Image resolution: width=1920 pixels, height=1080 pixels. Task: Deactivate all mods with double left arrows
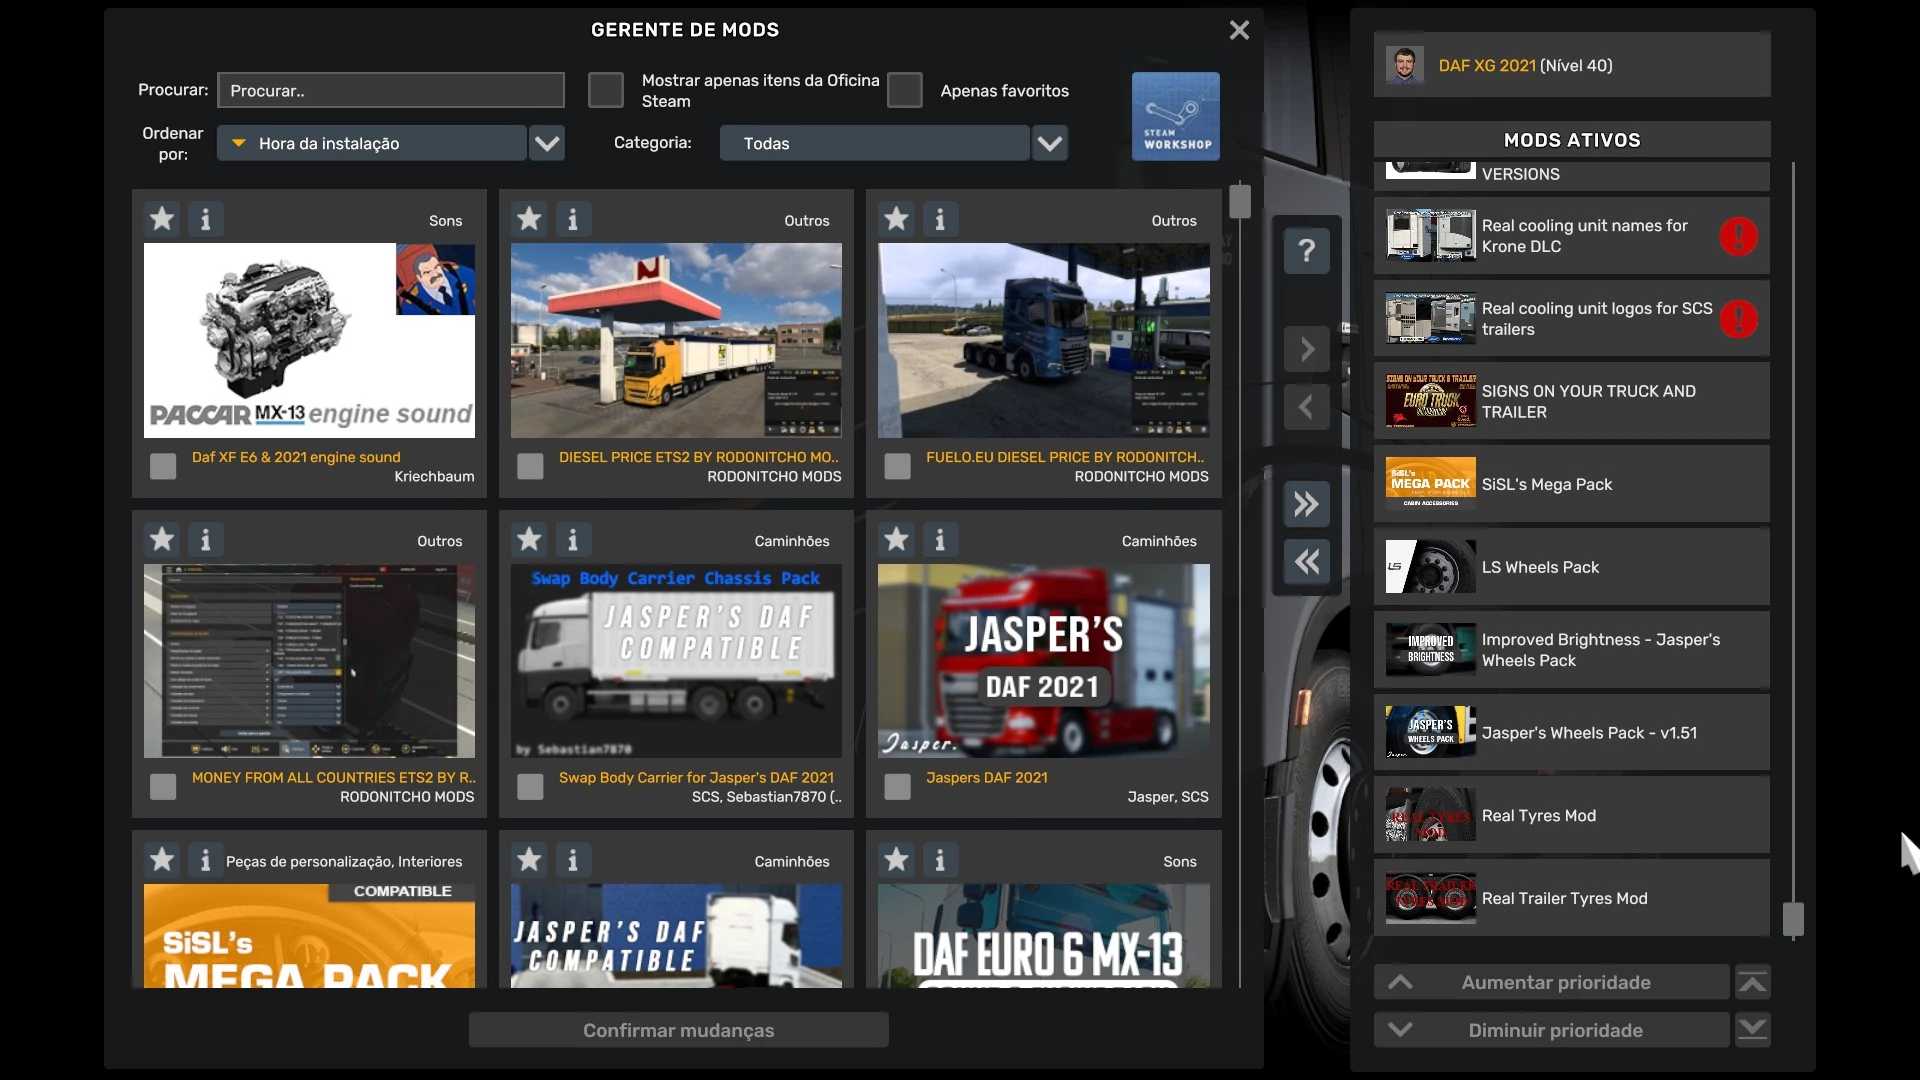tap(1306, 562)
